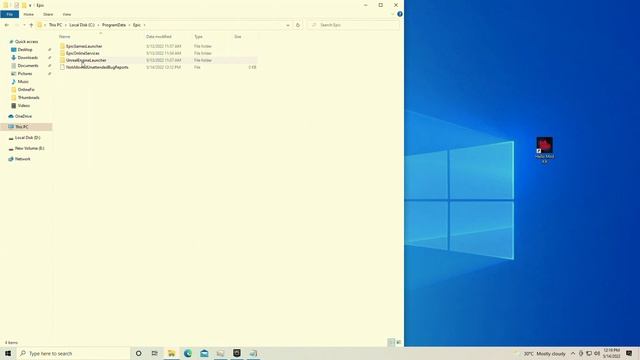This screenshot has height=360, width=640.
Task: Select New Volume (E:) in navigation pane
Action: click(29, 149)
